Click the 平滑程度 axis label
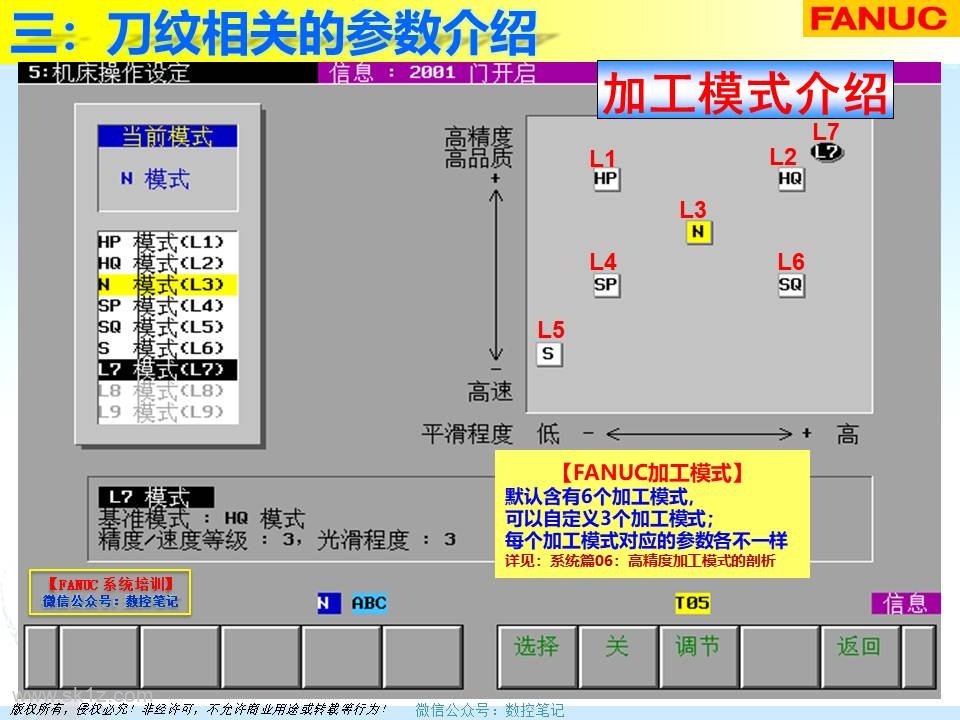This screenshot has width=960, height=720. 467,434
